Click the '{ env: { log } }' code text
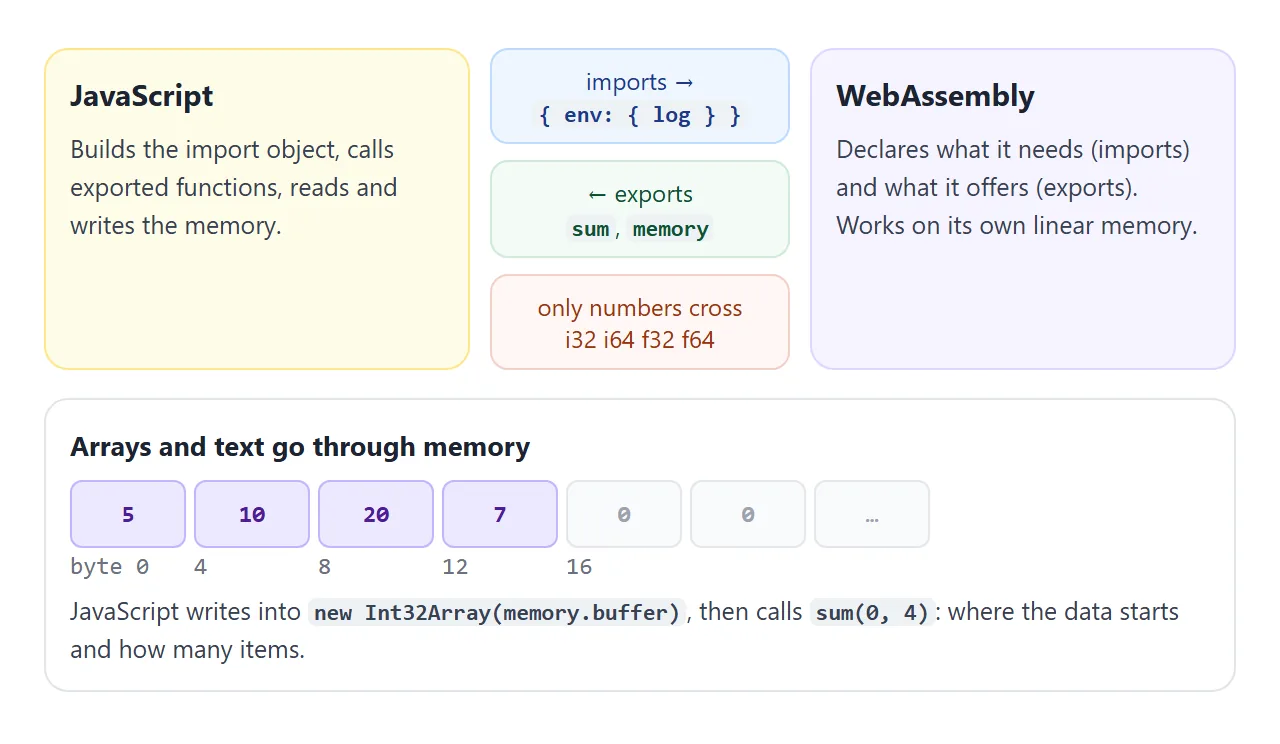 tap(640, 115)
